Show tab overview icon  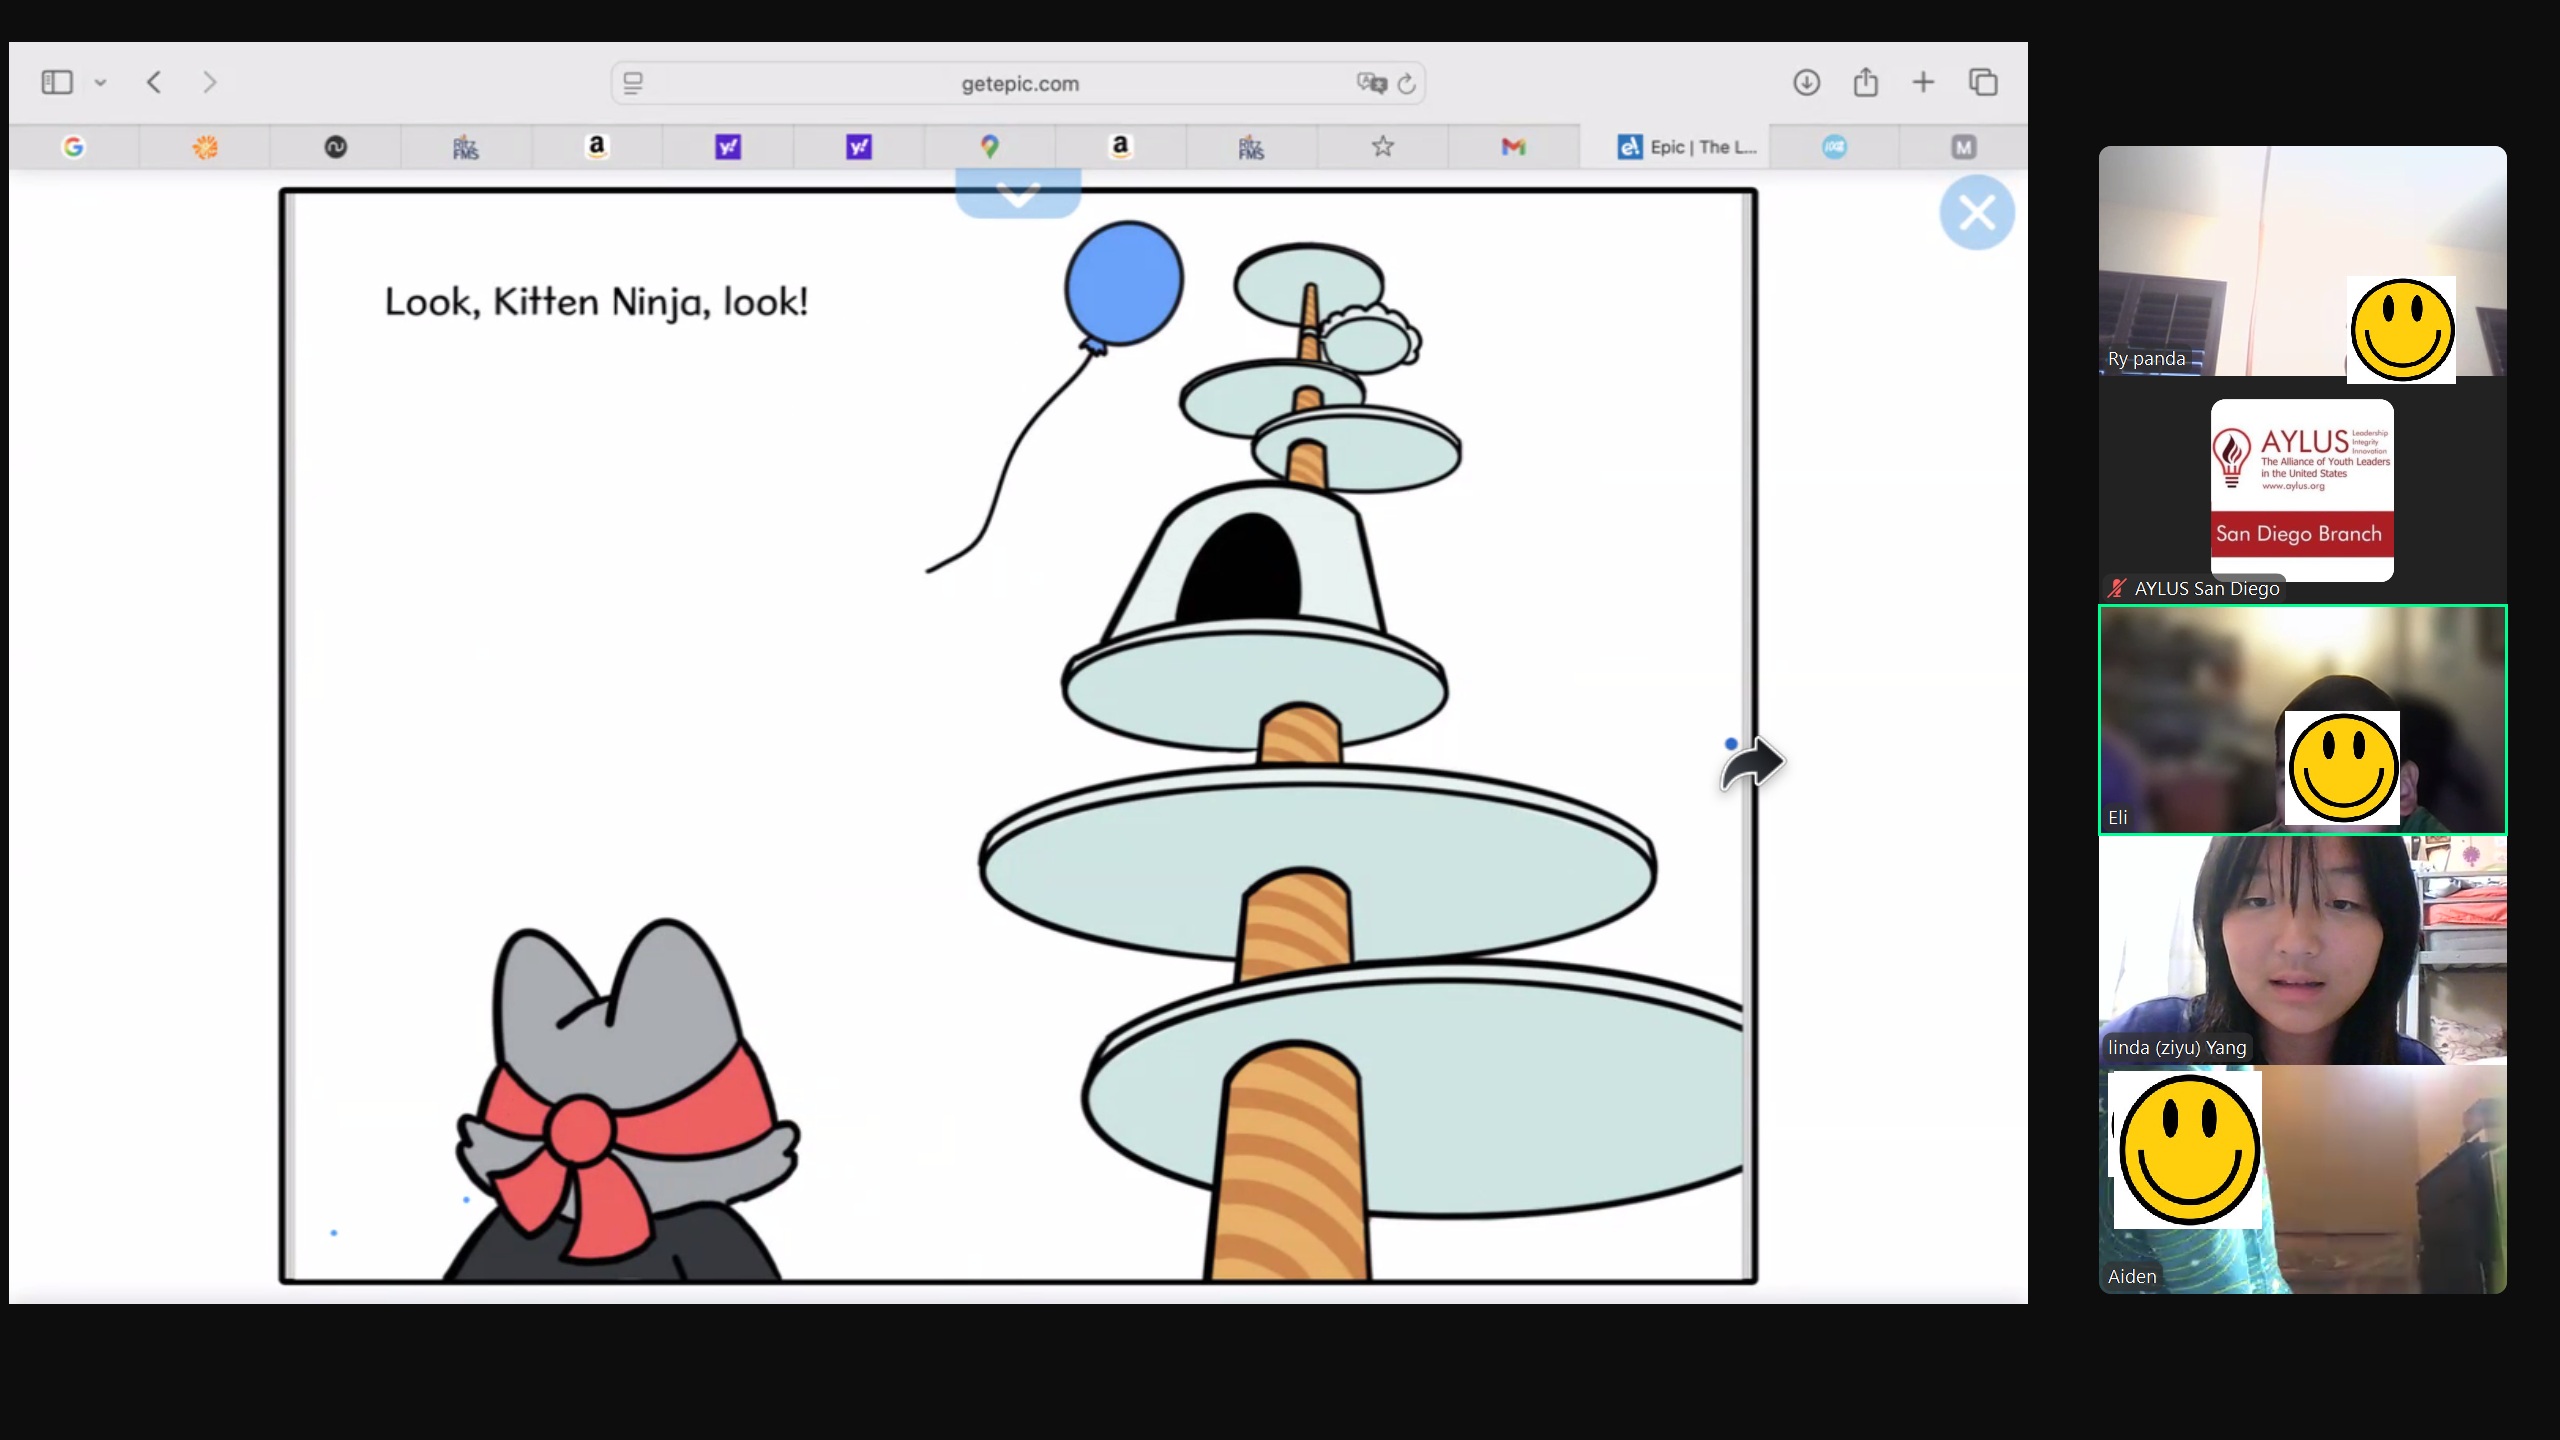pos(1983,82)
